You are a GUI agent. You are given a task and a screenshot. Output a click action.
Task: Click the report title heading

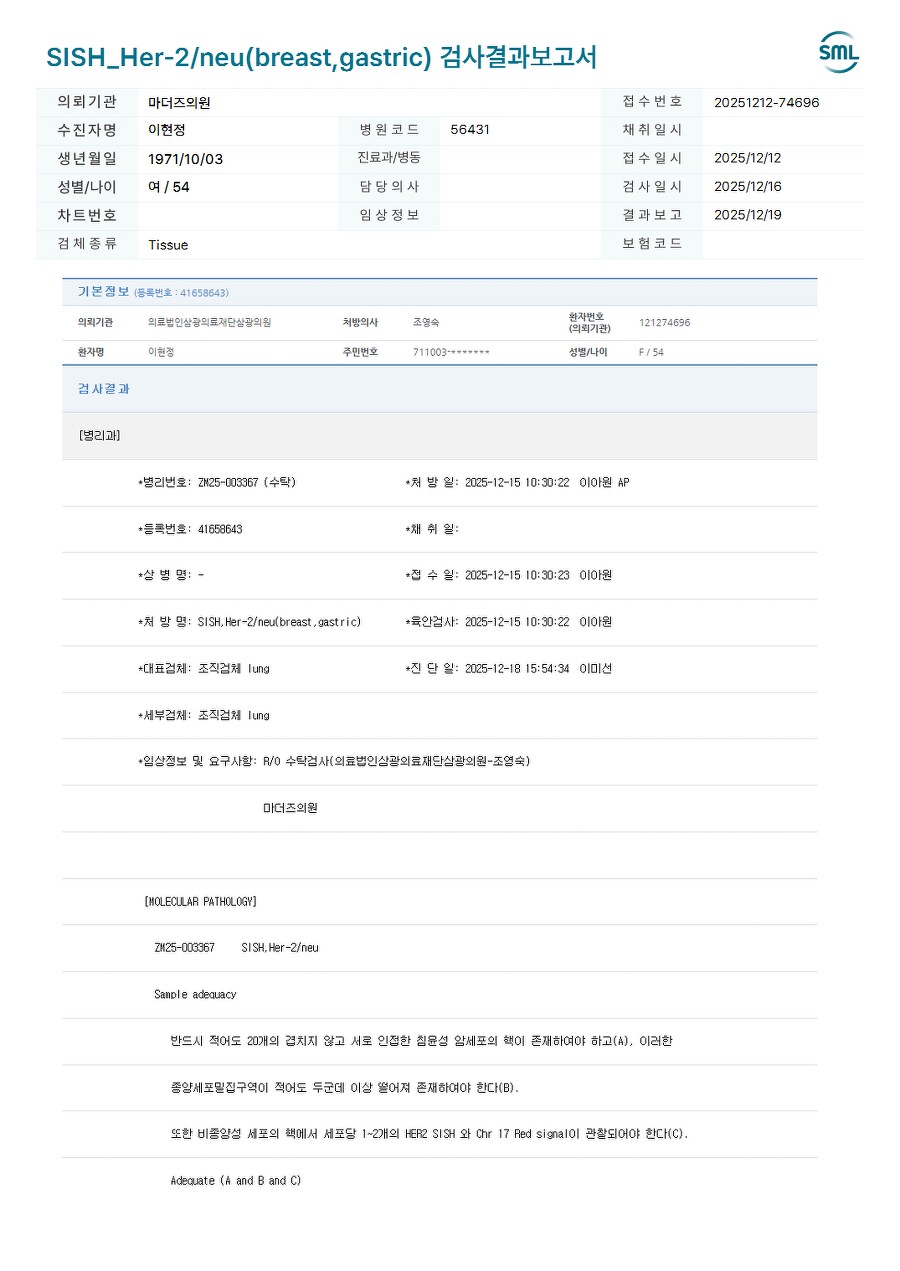(321, 57)
